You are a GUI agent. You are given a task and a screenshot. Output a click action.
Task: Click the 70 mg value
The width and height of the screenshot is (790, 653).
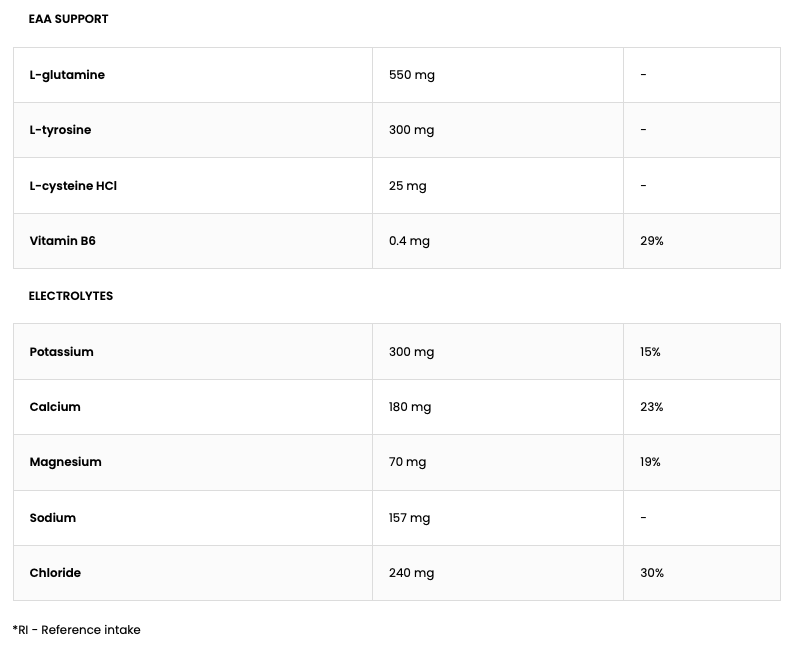pyautogui.click(x=407, y=462)
